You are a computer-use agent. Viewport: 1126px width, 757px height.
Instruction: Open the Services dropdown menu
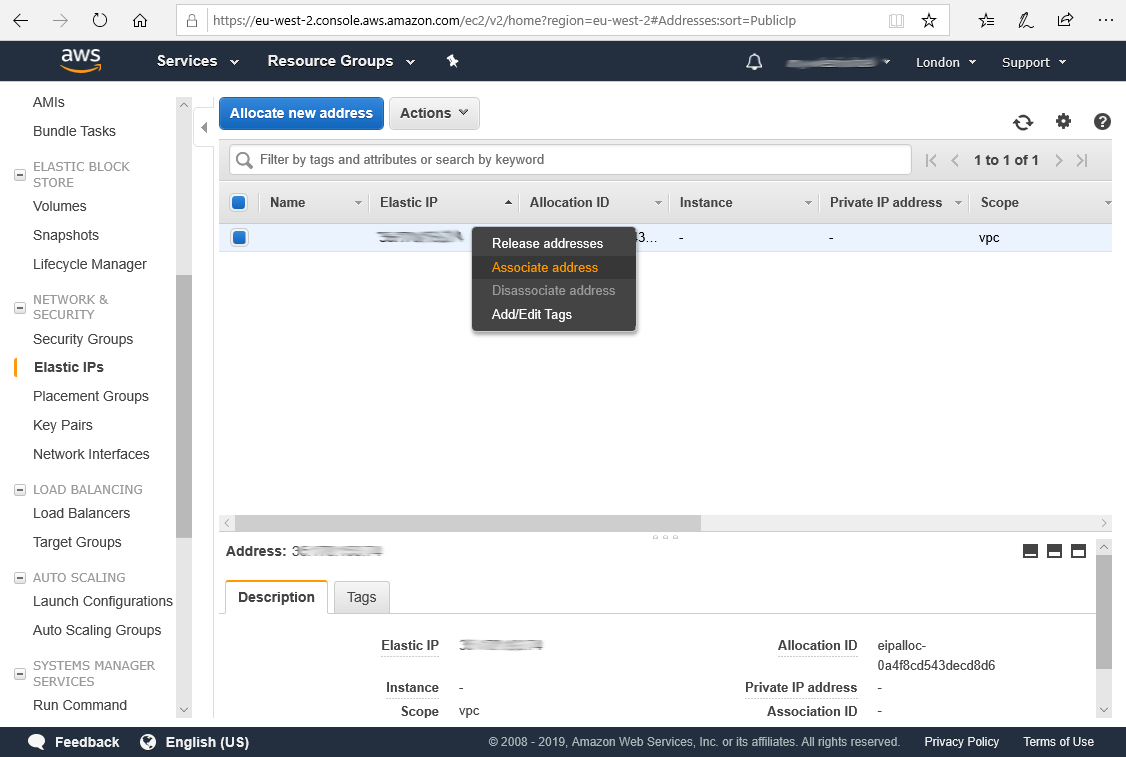coord(197,61)
